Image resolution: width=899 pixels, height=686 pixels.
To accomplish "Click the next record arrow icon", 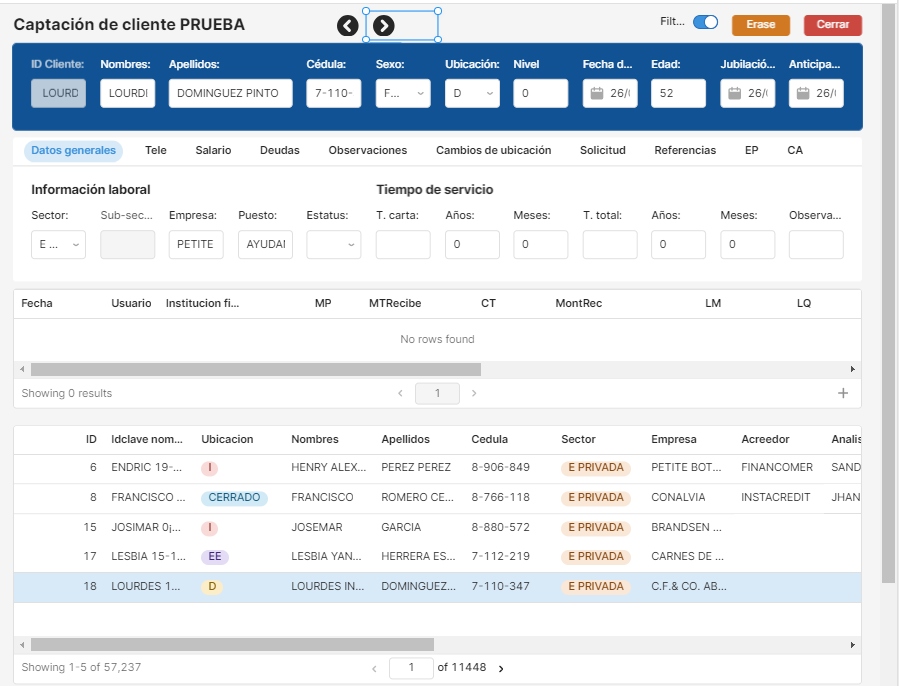I will (x=384, y=26).
